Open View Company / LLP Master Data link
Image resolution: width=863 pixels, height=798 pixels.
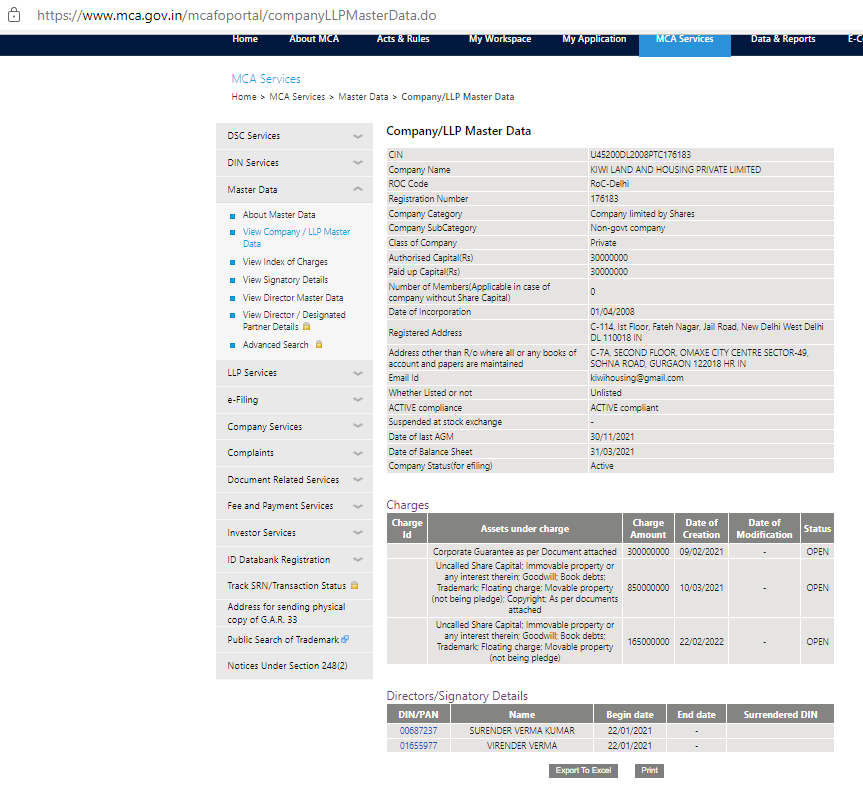point(297,238)
